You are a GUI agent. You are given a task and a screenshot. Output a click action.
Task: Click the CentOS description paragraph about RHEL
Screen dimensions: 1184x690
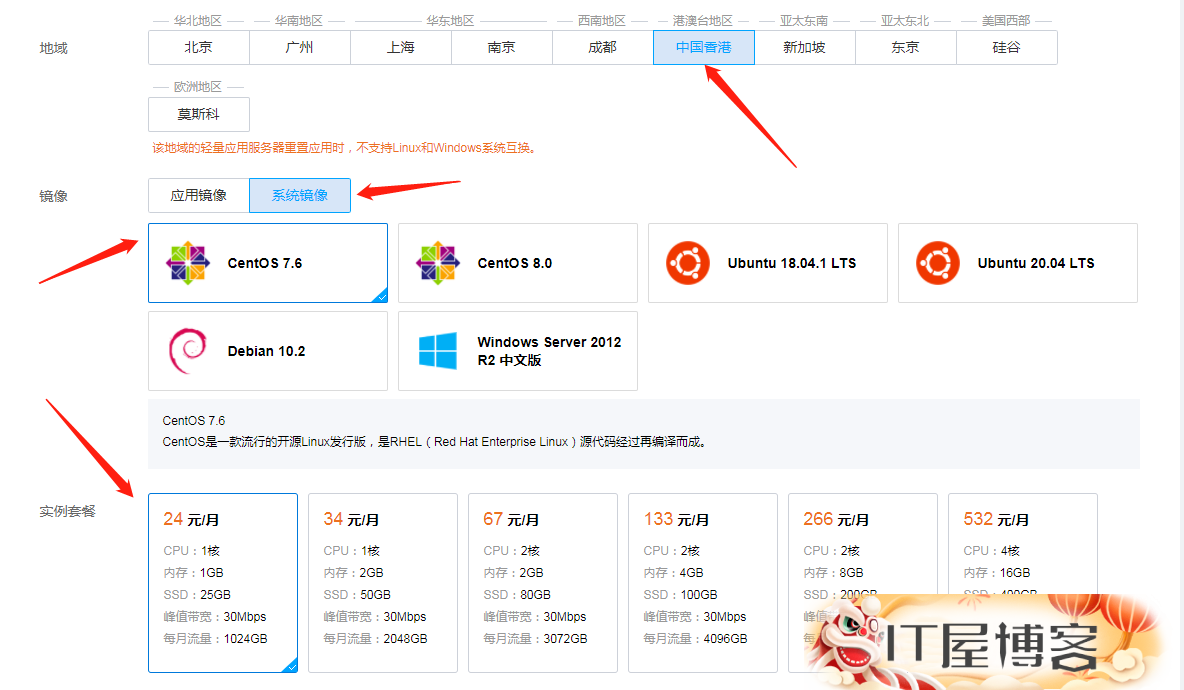pyautogui.click(x=436, y=442)
